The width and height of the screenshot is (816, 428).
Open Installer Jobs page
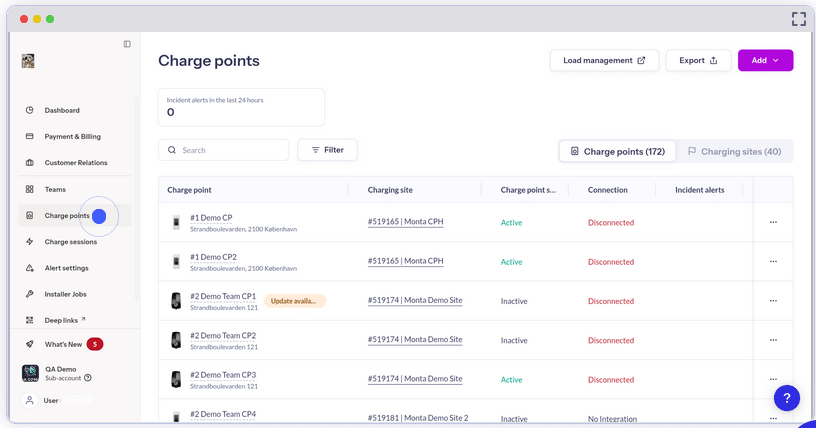(65, 294)
